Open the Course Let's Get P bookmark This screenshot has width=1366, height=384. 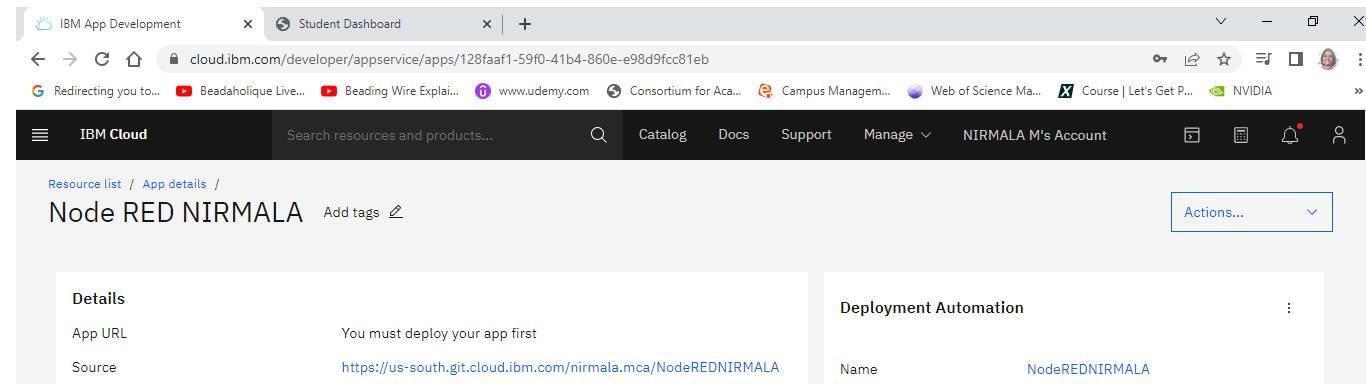(x=1126, y=91)
